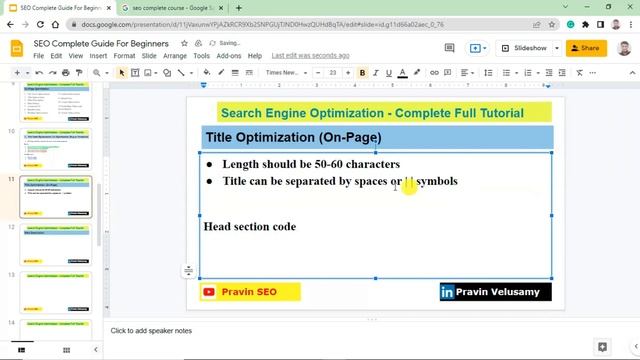Set border dash style
This screenshot has width=640, height=360.
tap(249, 73)
